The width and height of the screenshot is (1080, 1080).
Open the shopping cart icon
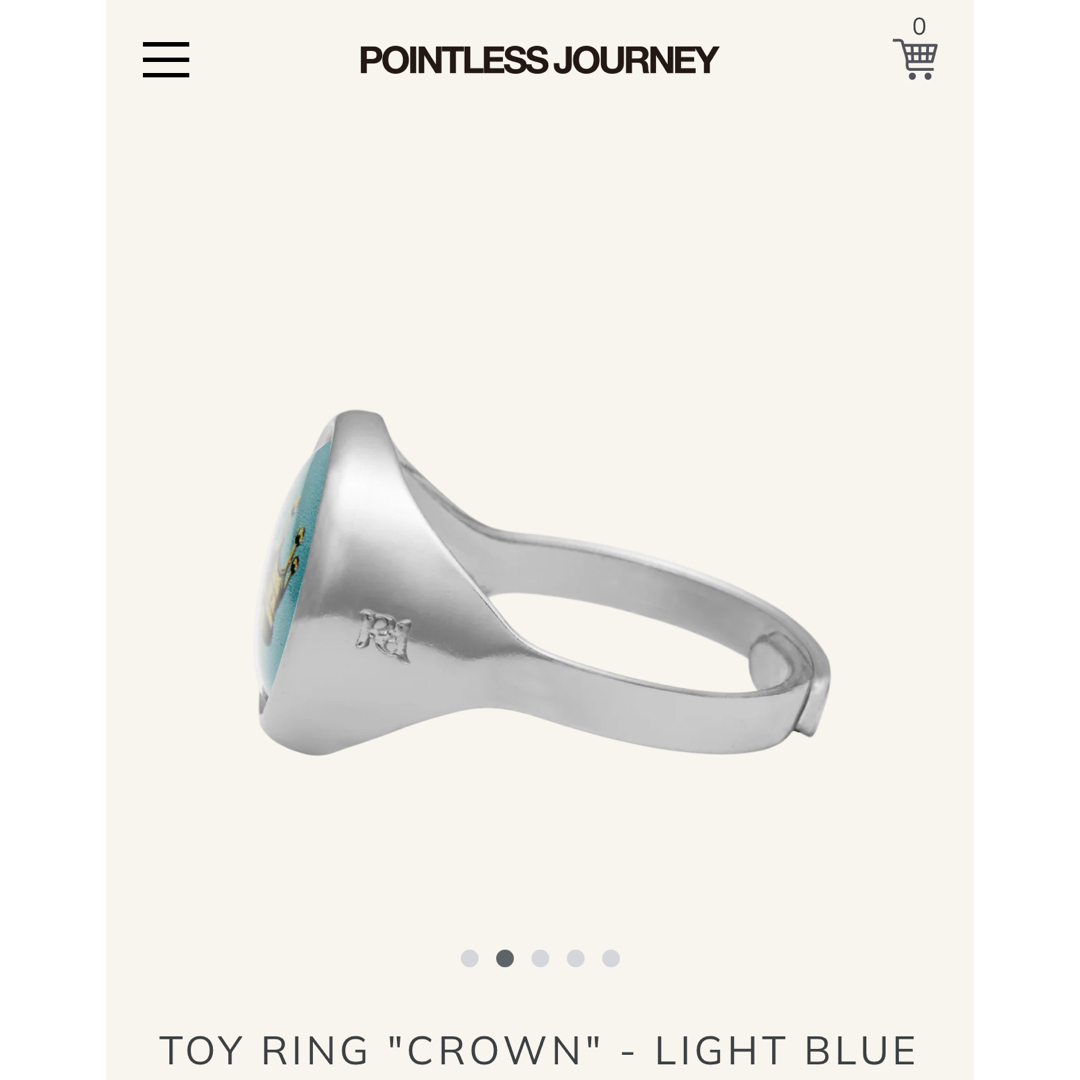coord(915,59)
